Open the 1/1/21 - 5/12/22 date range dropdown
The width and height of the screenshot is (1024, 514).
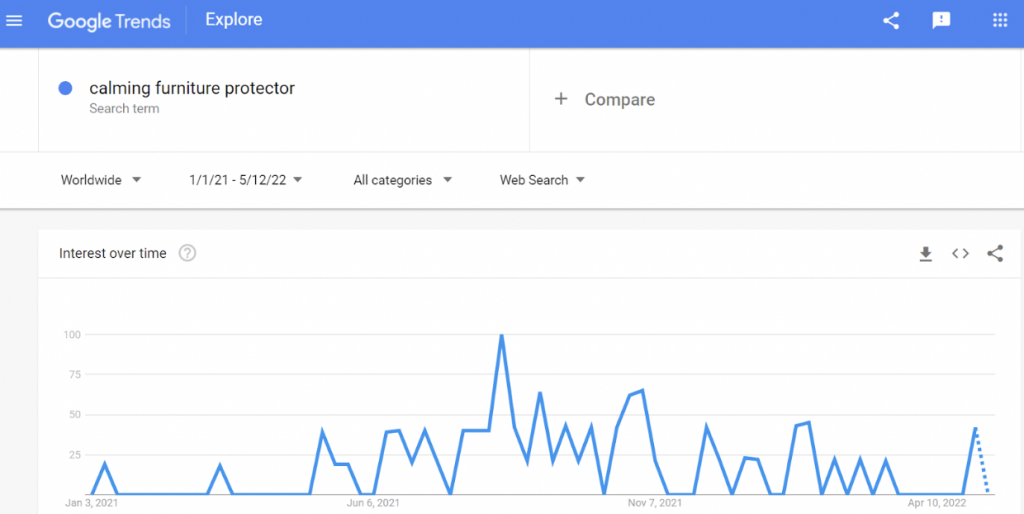(246, 180)
